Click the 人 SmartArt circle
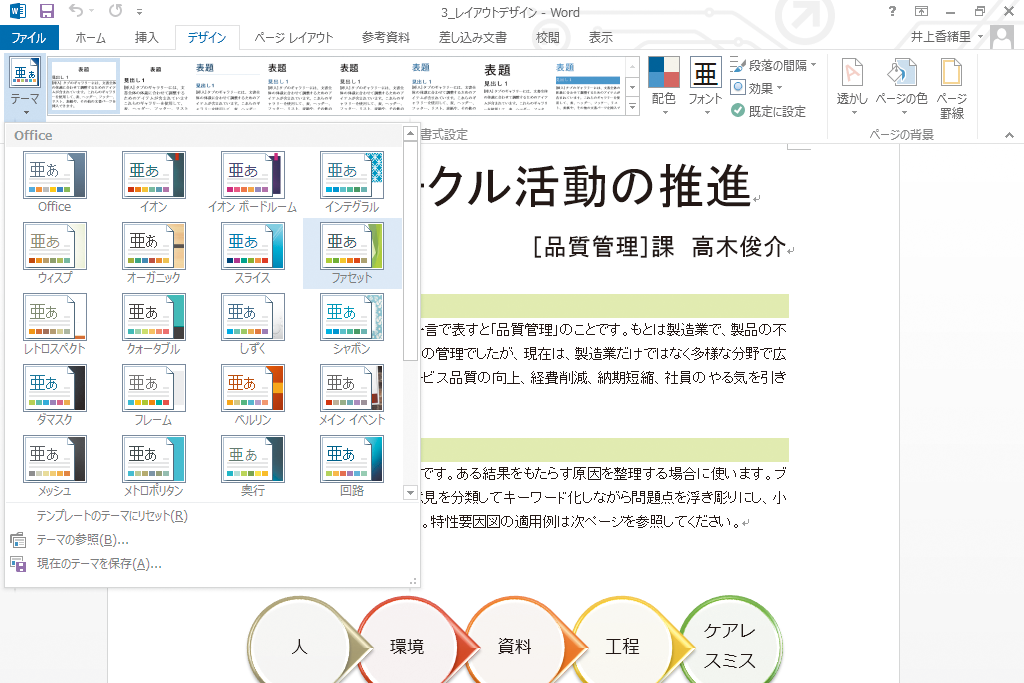Screen dimensions: 1024x683 [299, 646]
